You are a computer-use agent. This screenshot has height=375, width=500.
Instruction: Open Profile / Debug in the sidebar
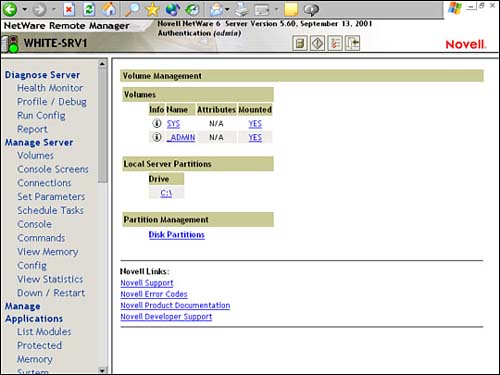52,102
